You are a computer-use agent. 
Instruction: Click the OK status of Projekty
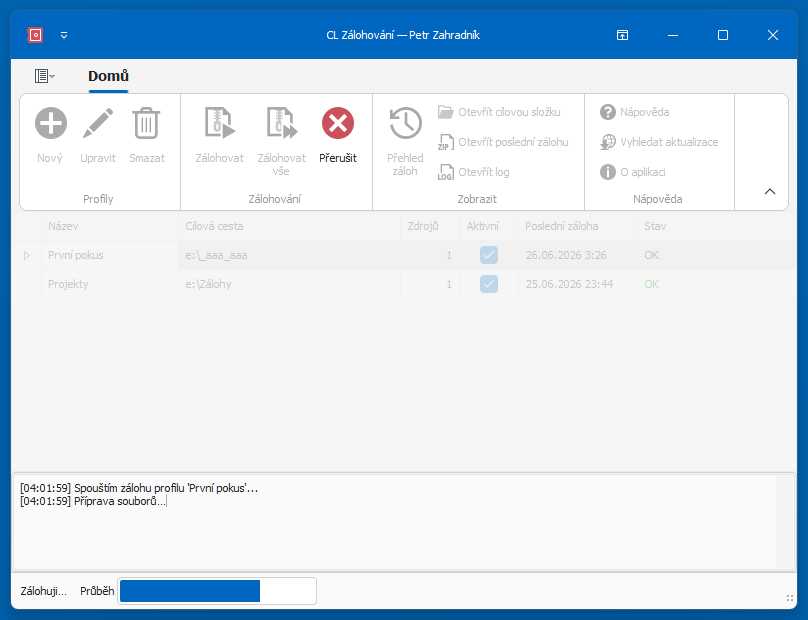coord(651,284)
